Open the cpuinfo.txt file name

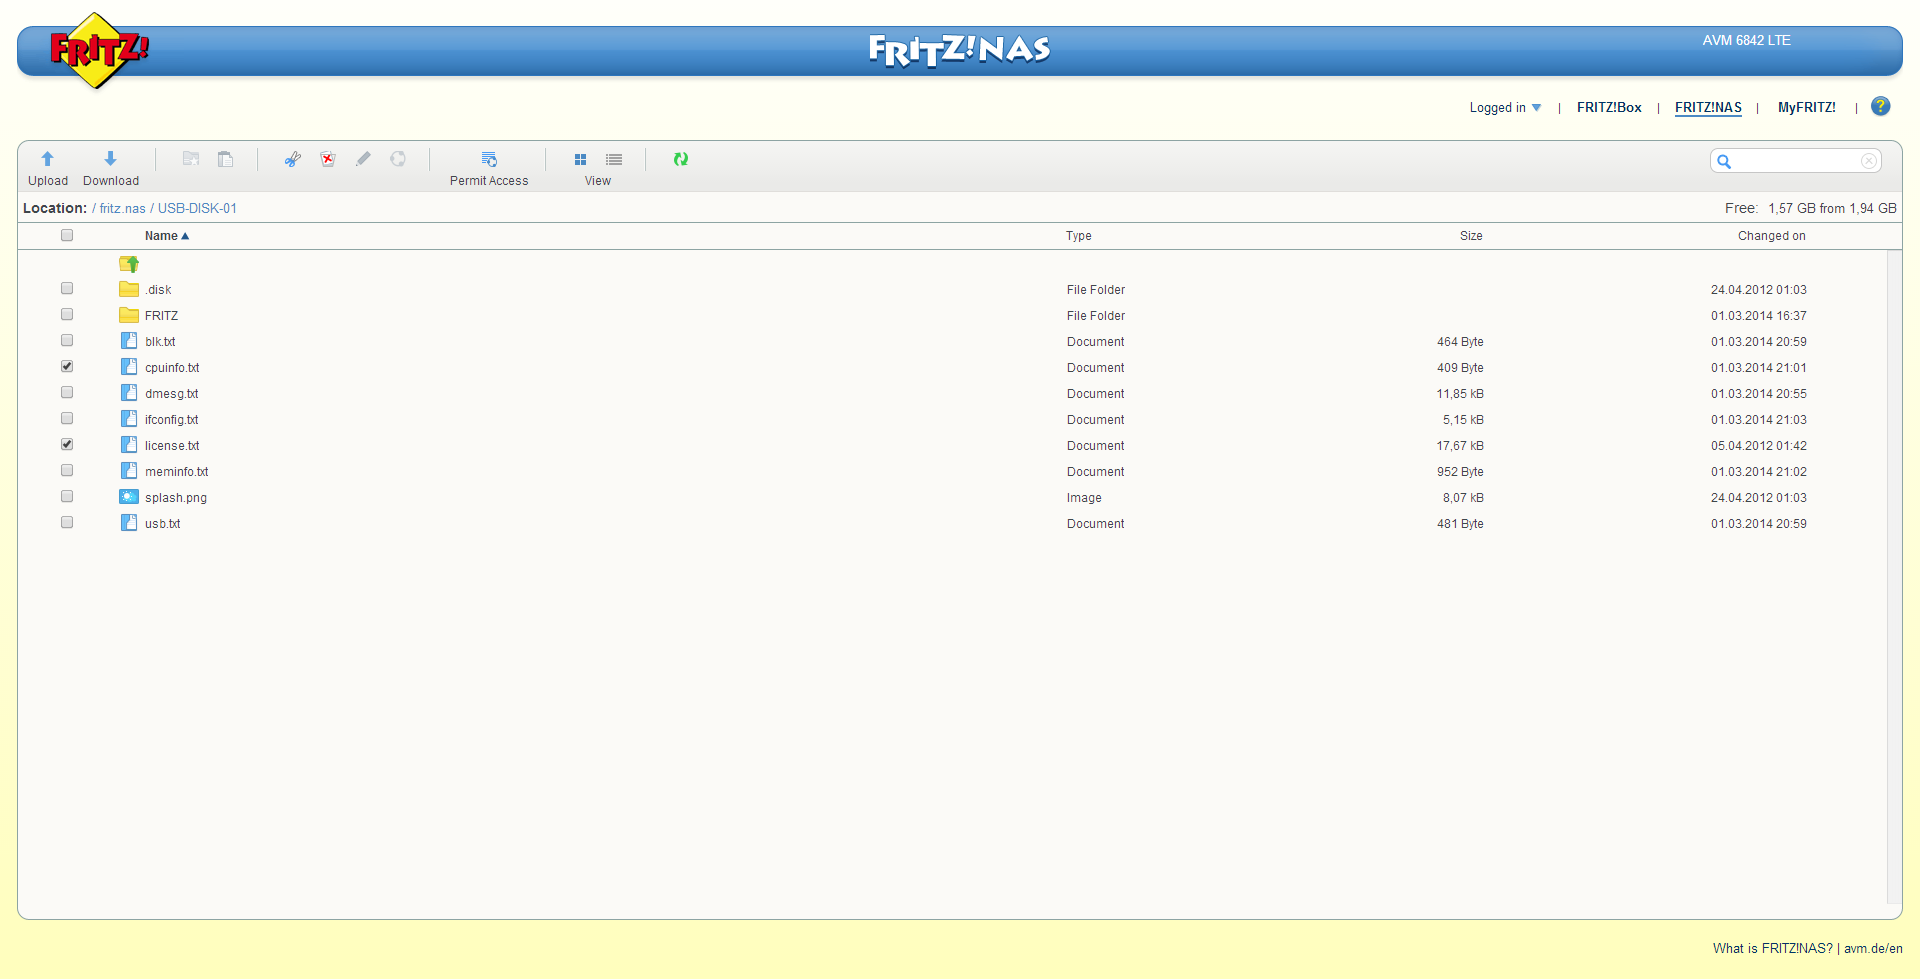[x=172, y=368]
